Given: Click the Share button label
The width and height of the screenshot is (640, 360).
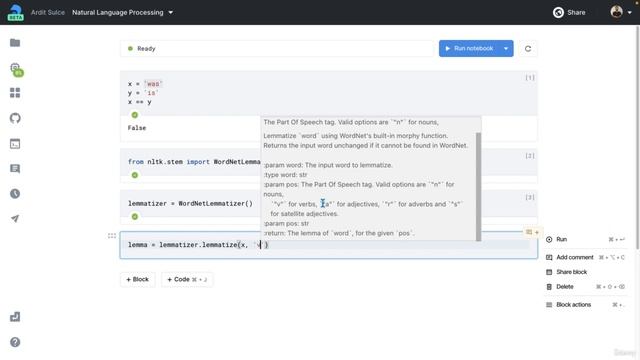Looking at the screenshot, I should click(576, 13).
